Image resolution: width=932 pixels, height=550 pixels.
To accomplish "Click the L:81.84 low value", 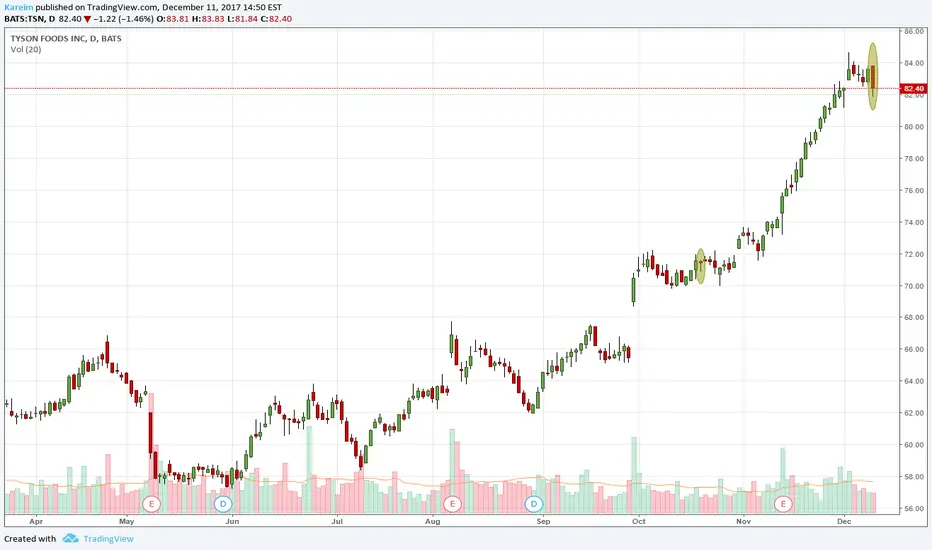I will pos(243,19).
